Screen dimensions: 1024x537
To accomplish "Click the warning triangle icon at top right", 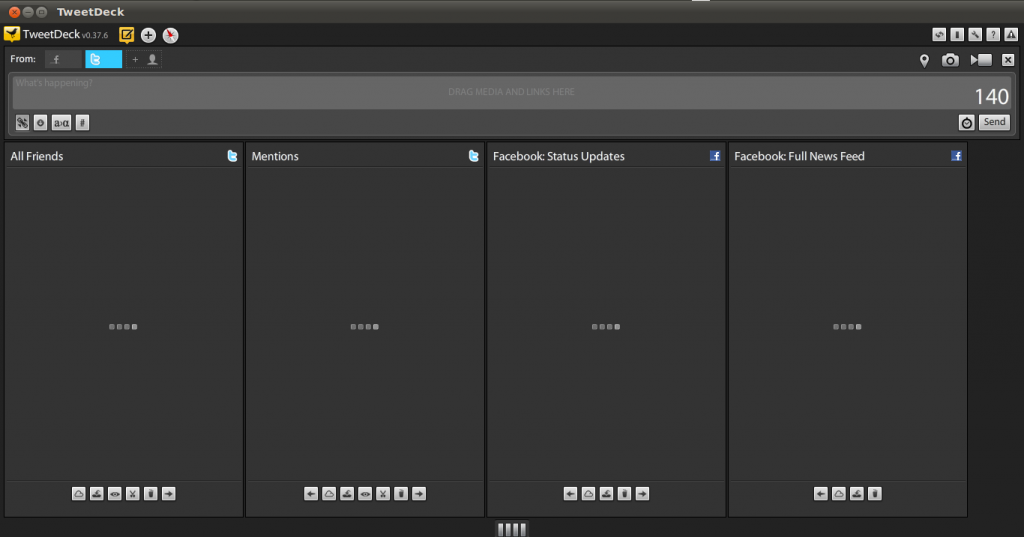I will pyautogui.click(x=1011, y=35).
